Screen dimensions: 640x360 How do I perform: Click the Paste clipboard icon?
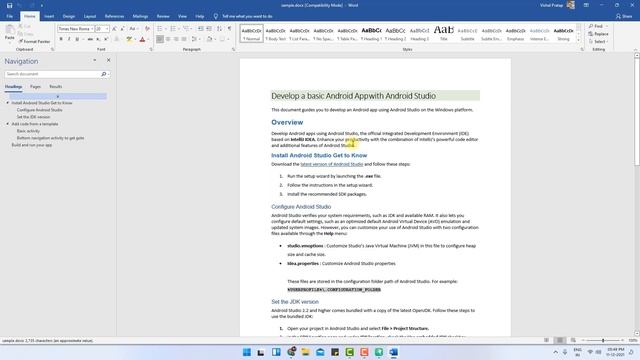[9, 30]
